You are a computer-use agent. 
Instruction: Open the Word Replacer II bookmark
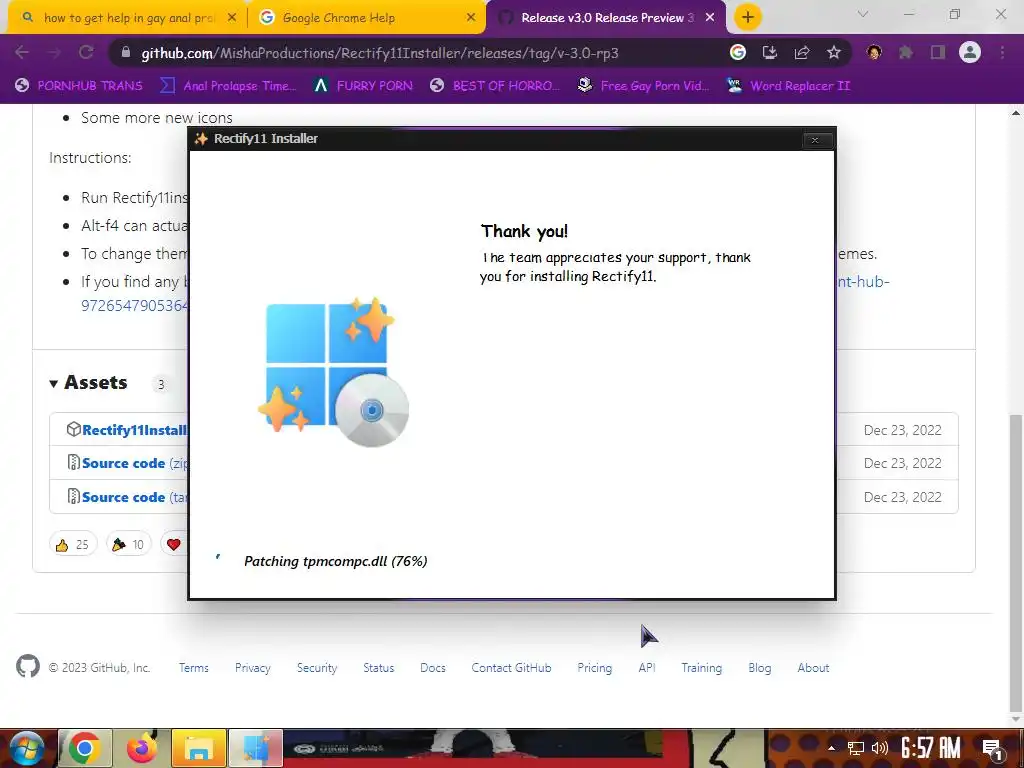(x=788, y=86)
